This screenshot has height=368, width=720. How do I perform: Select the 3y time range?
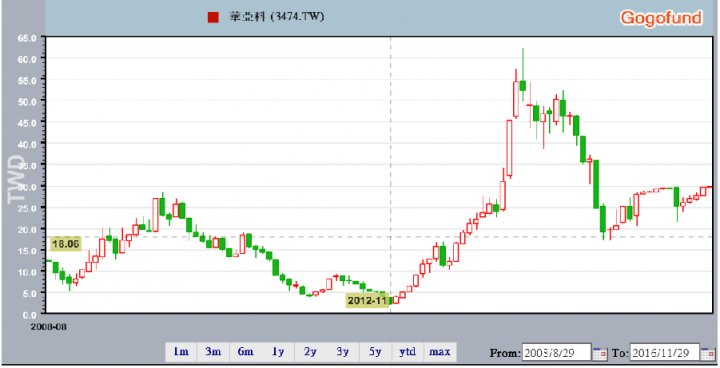(343, 352)
